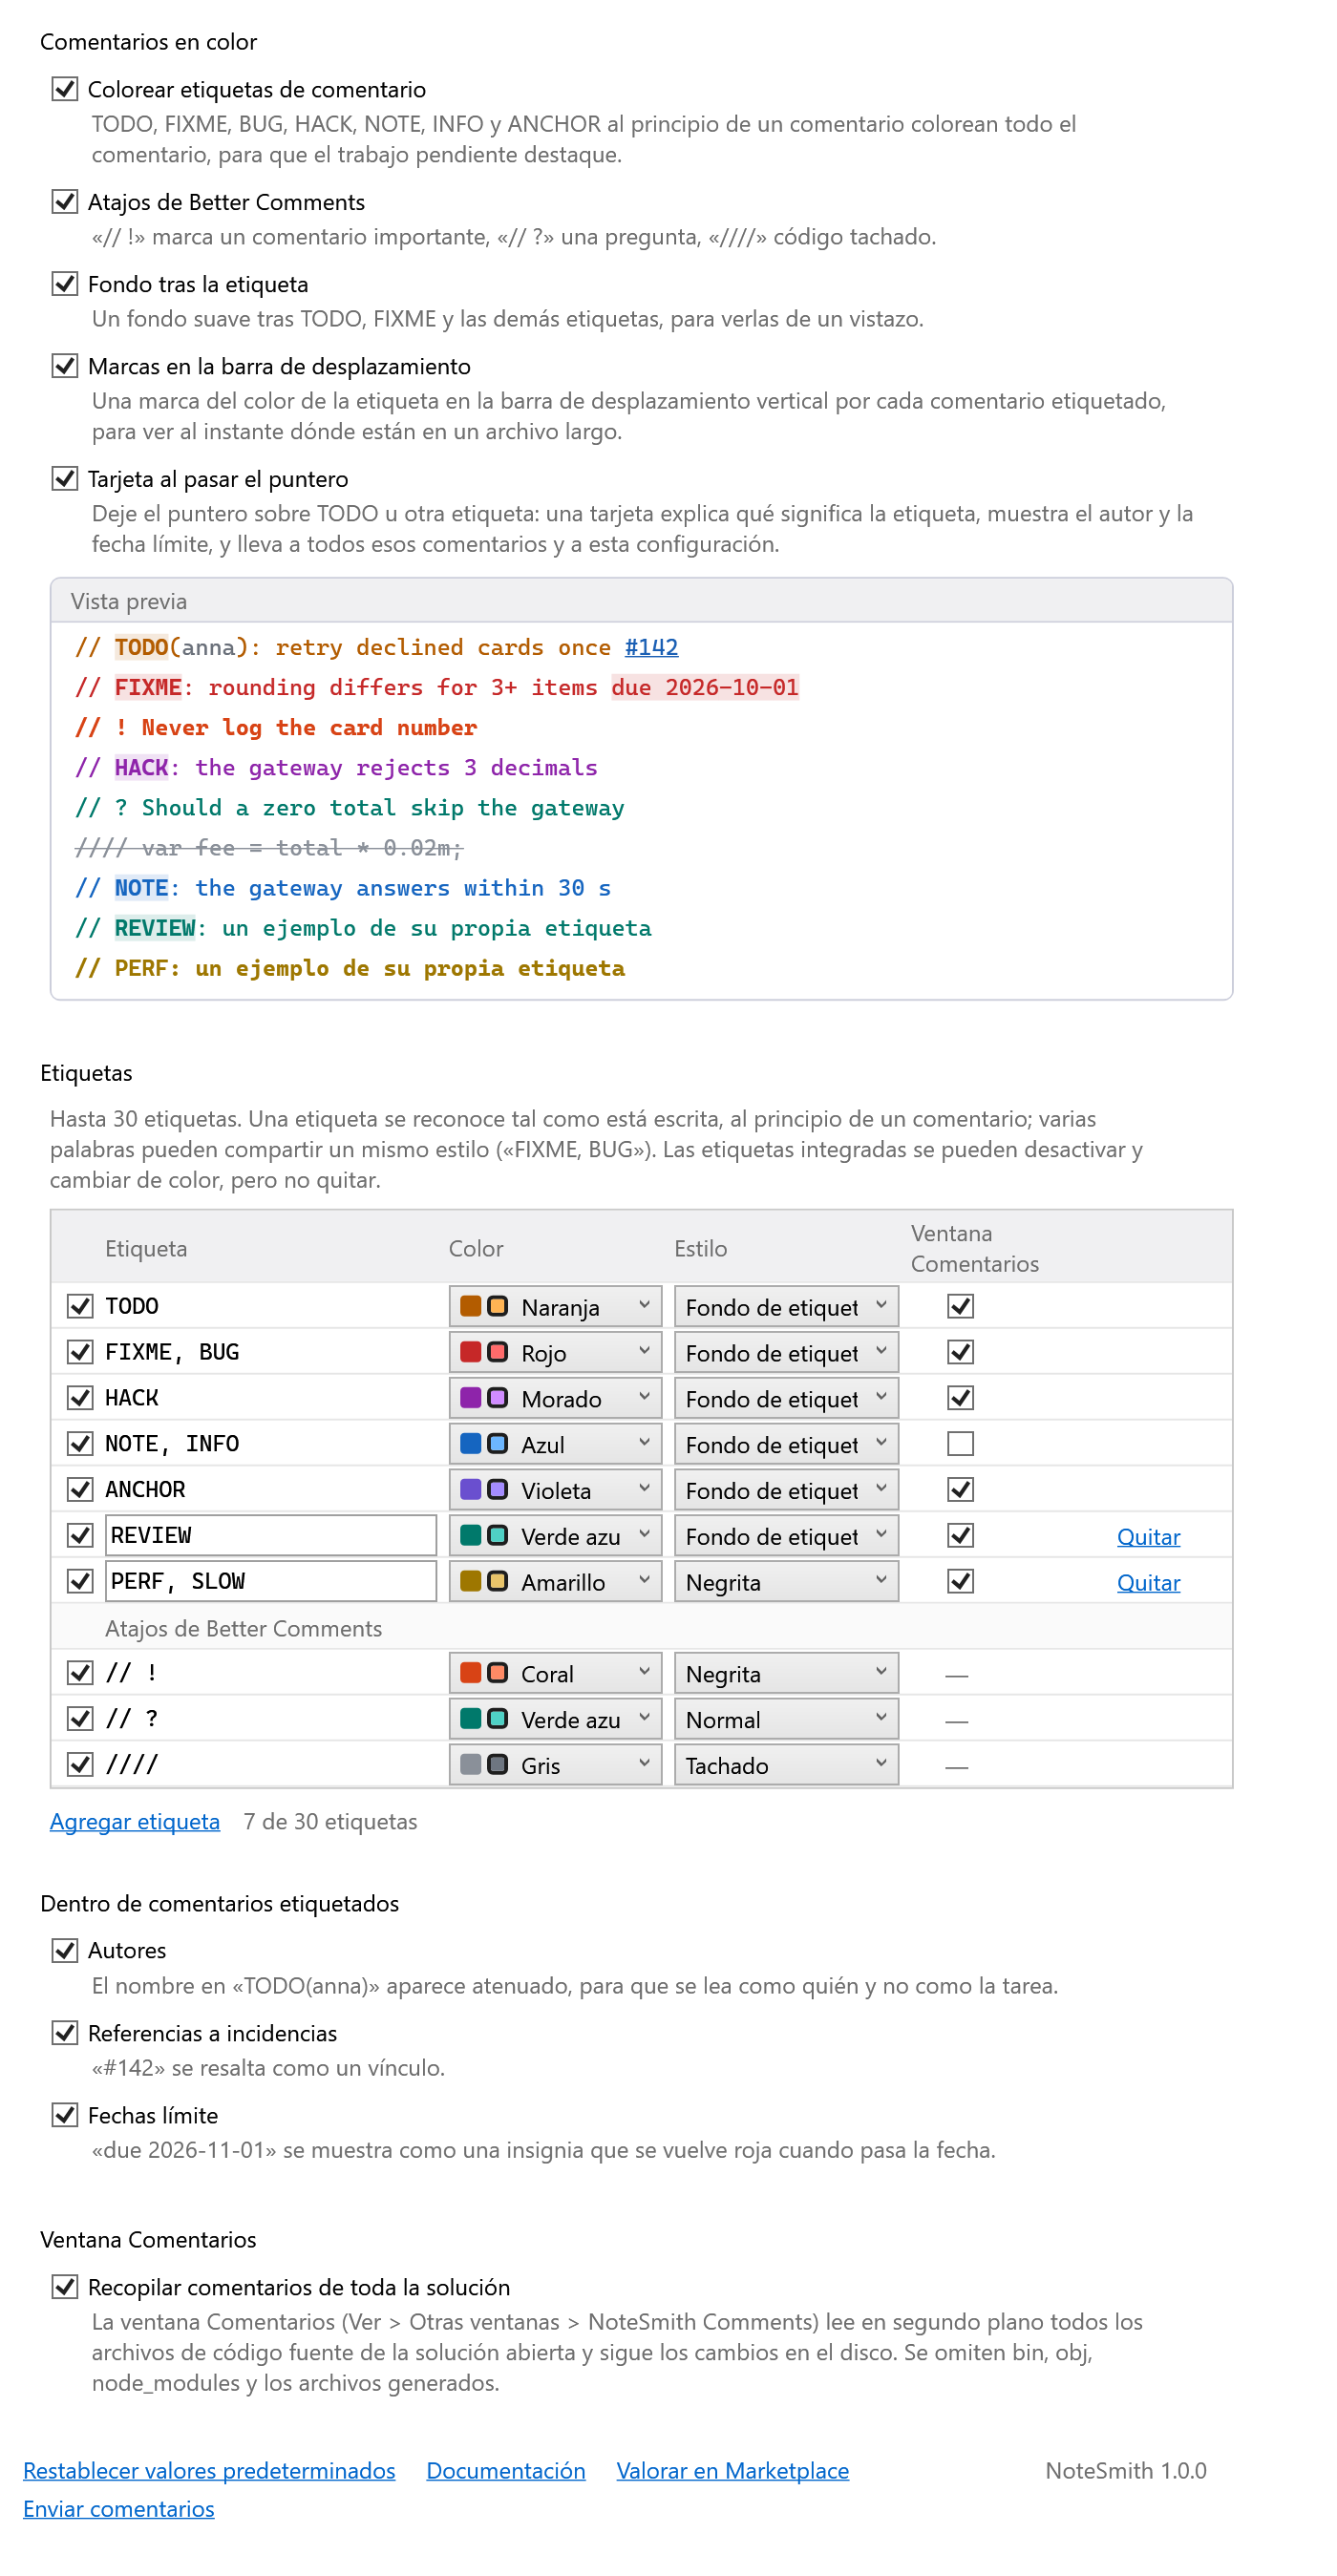Click the 'PERF, SLOW' tag name field

pos(271,1582)
